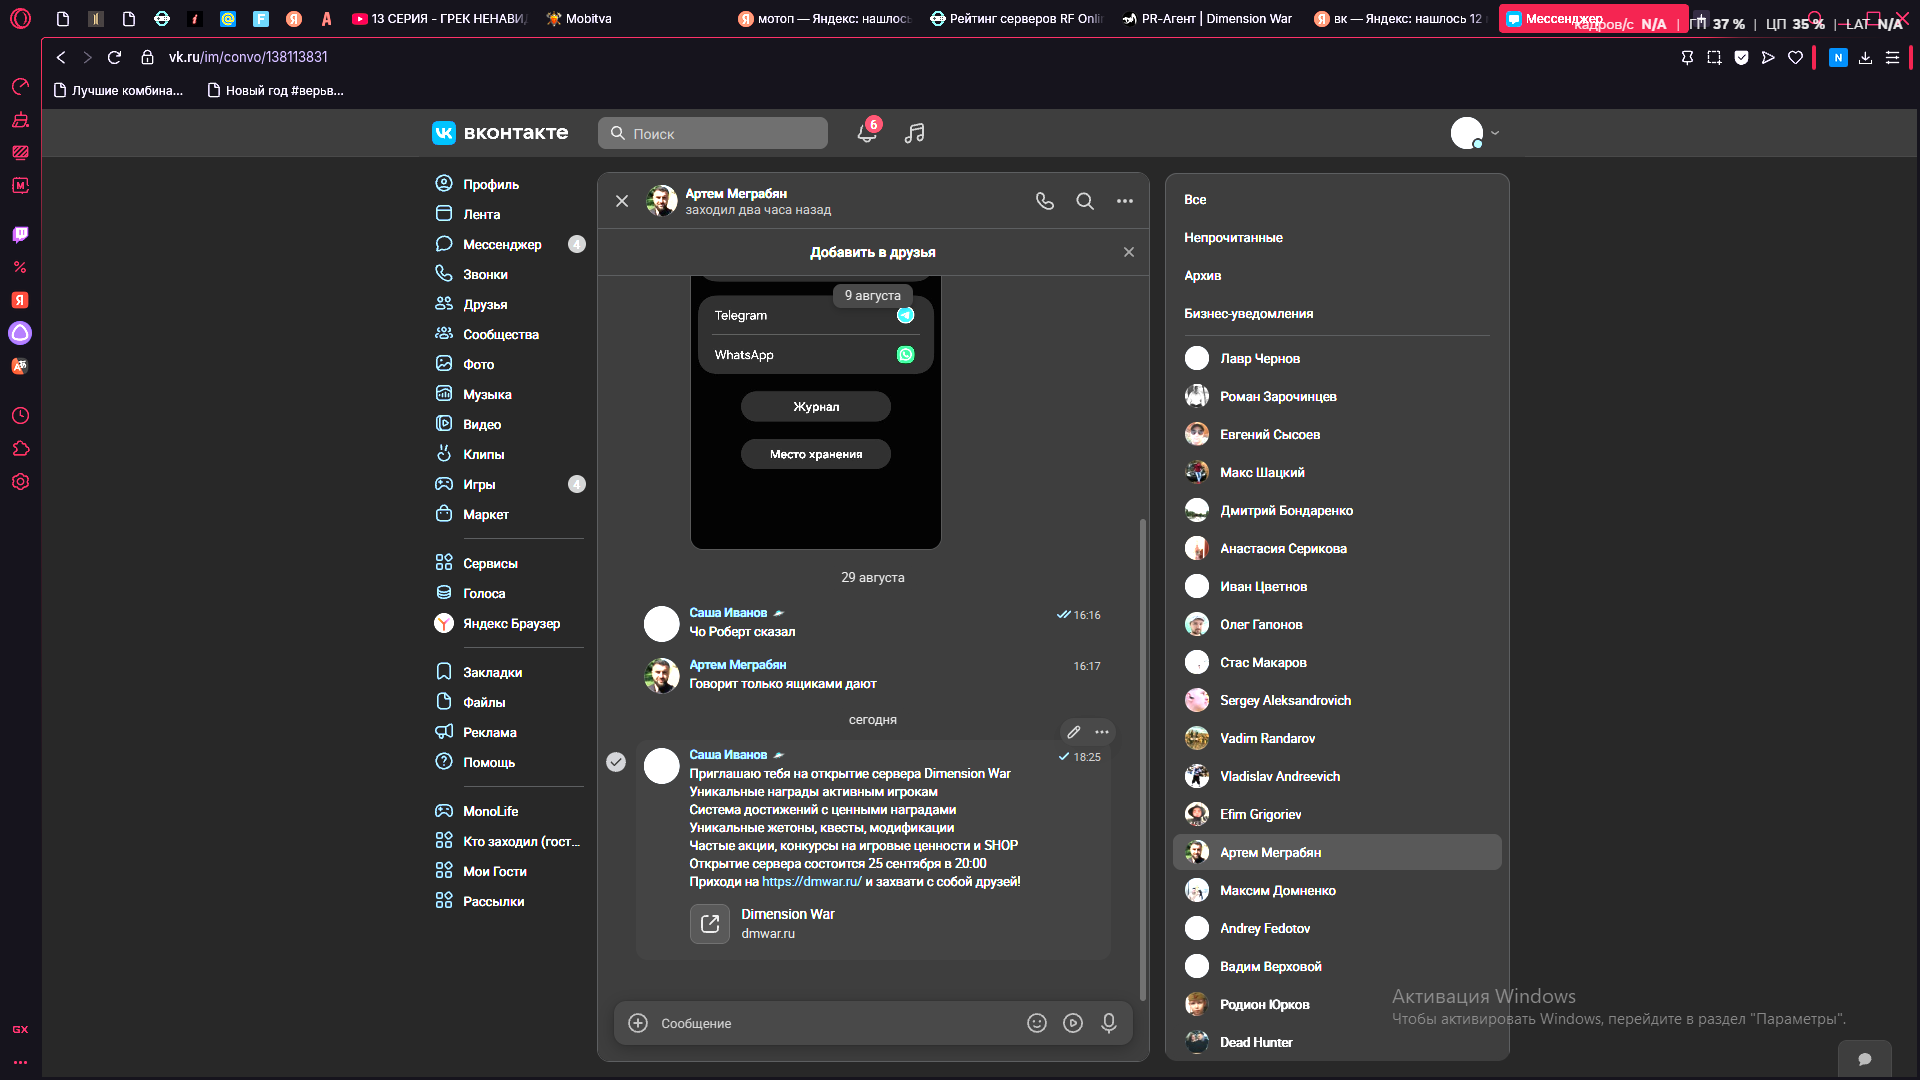Screen dimensions: 1920x1080
Task: Dismiss the add-to-friends banner
Action: coord(1129,252)
